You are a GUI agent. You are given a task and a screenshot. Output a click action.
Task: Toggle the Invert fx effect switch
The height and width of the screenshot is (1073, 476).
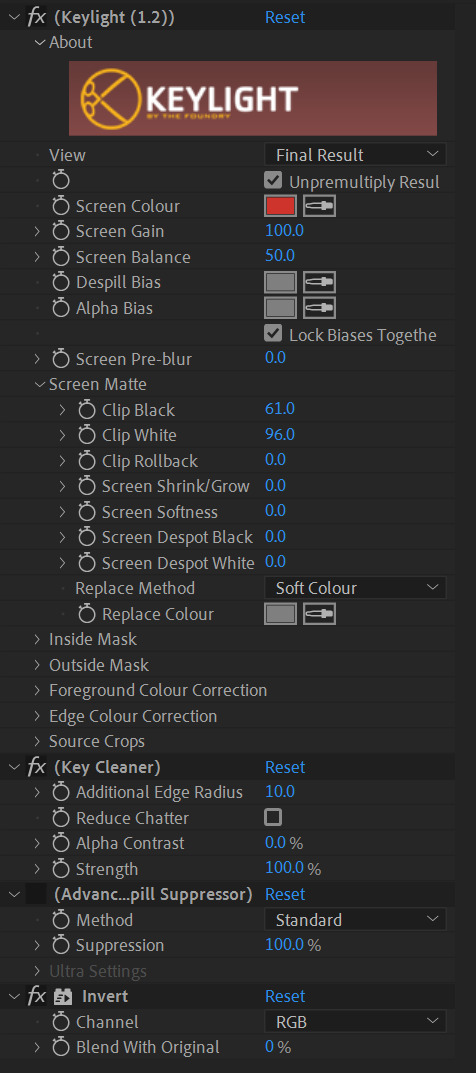(36, 996)
